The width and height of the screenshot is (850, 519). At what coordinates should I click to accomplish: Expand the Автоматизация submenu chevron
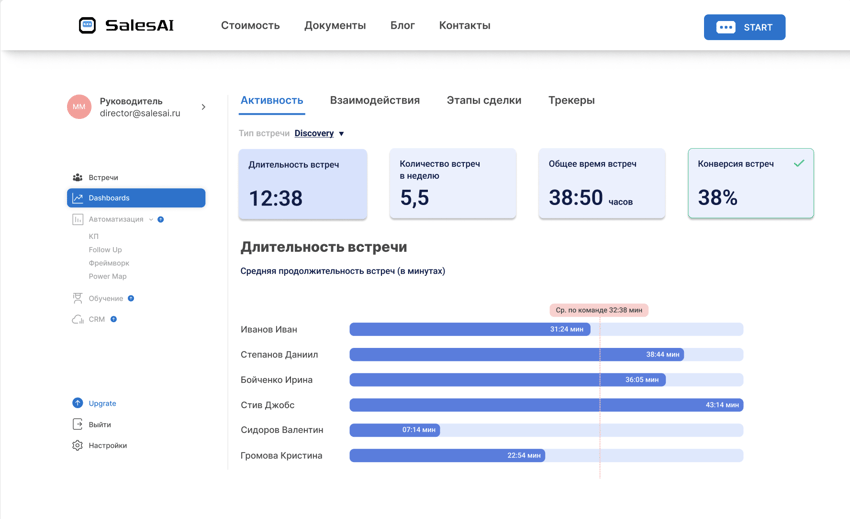[151, 219]
